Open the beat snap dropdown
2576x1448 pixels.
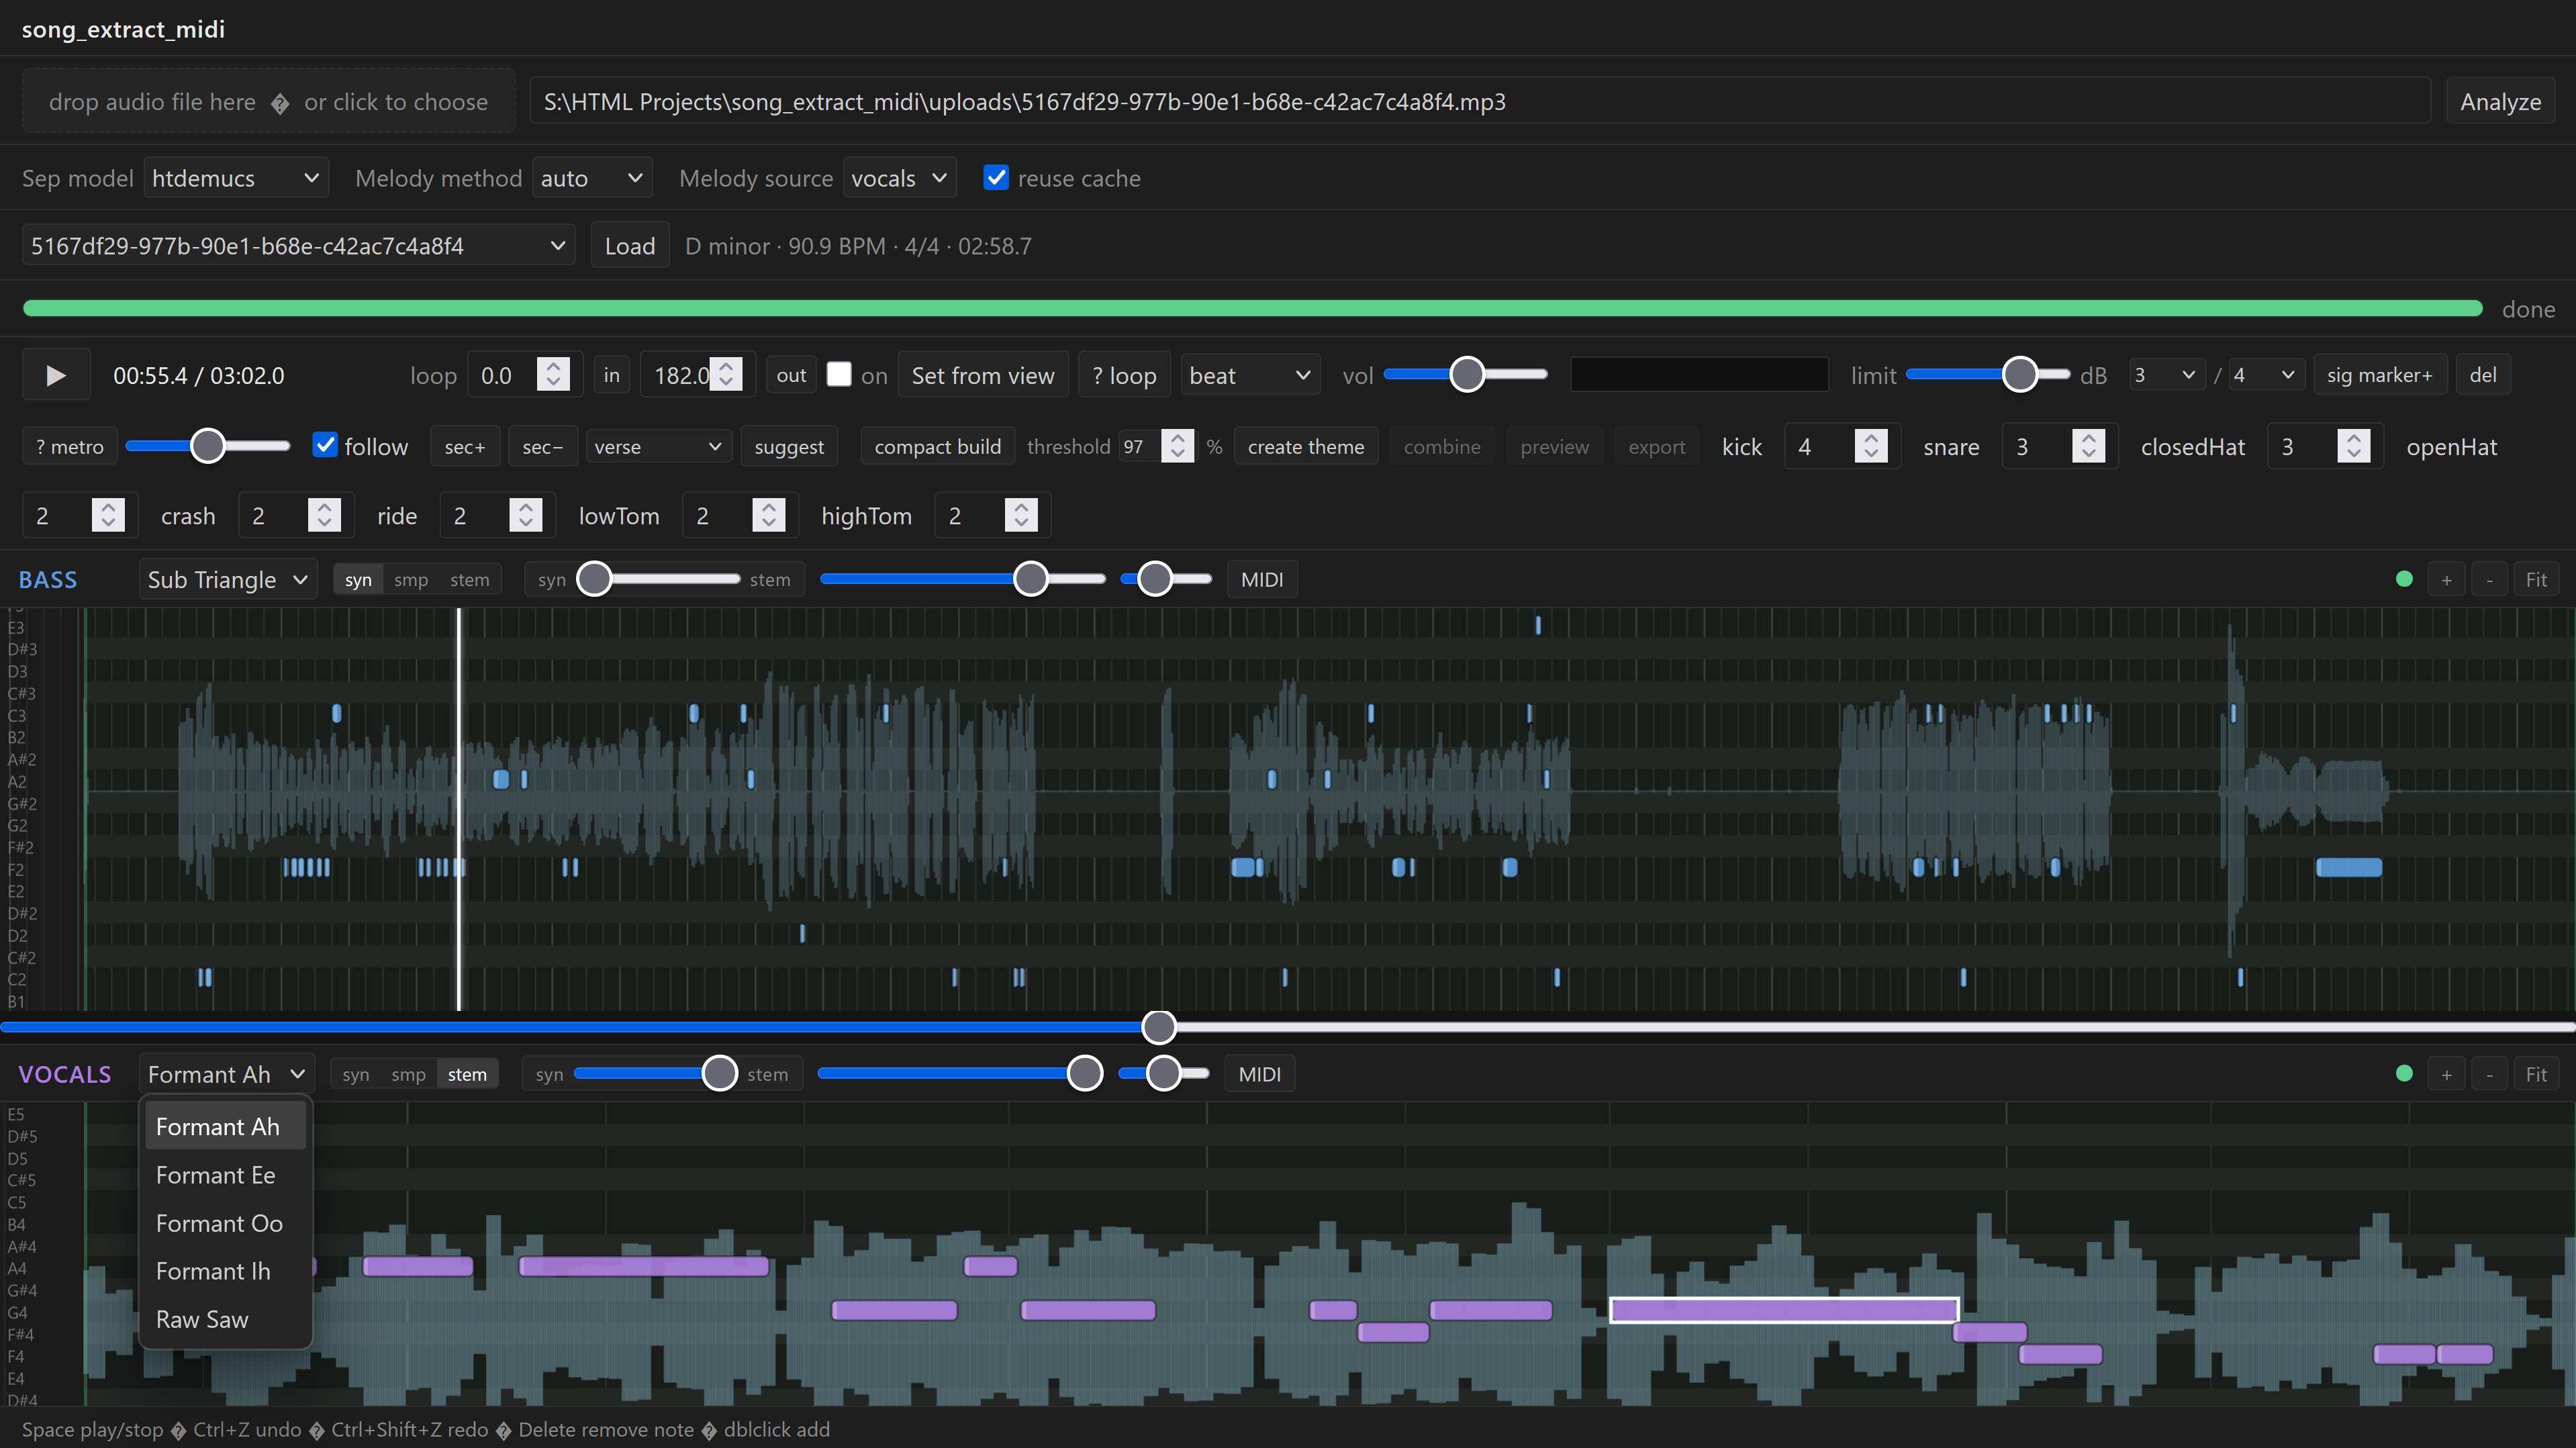click(1250, 375)
